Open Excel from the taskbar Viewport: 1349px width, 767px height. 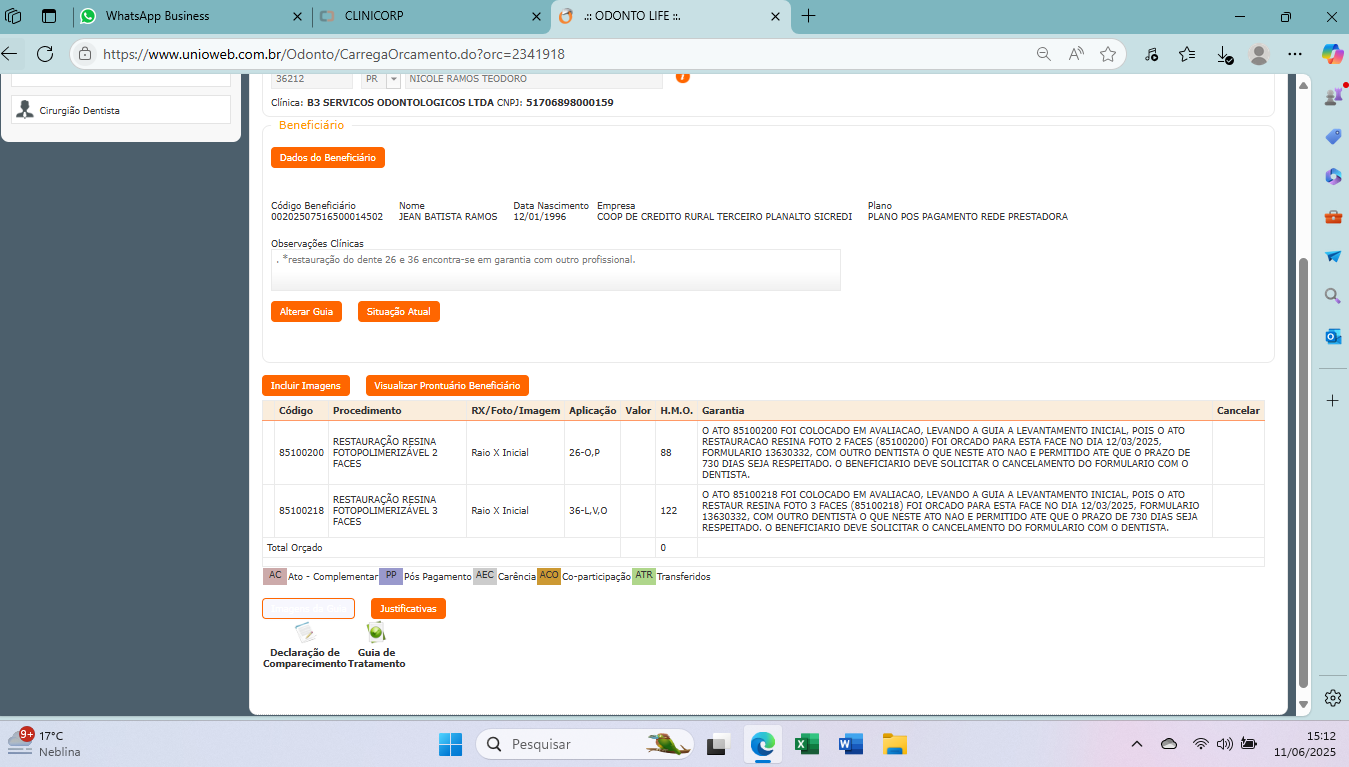tap(807, 744)
